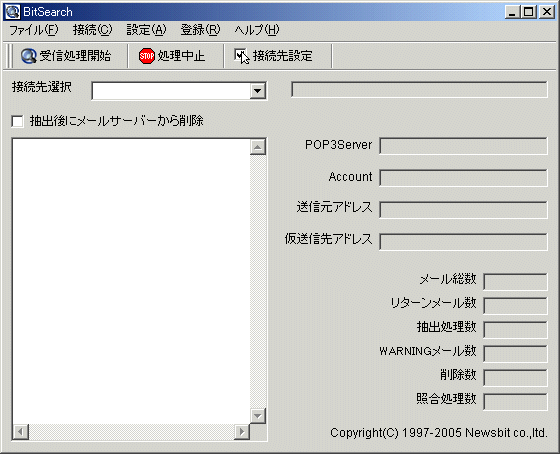The height and width of the screenshot is (454, 560).
Task: Open the ファイル(F) menu
Action: (34, 30)
